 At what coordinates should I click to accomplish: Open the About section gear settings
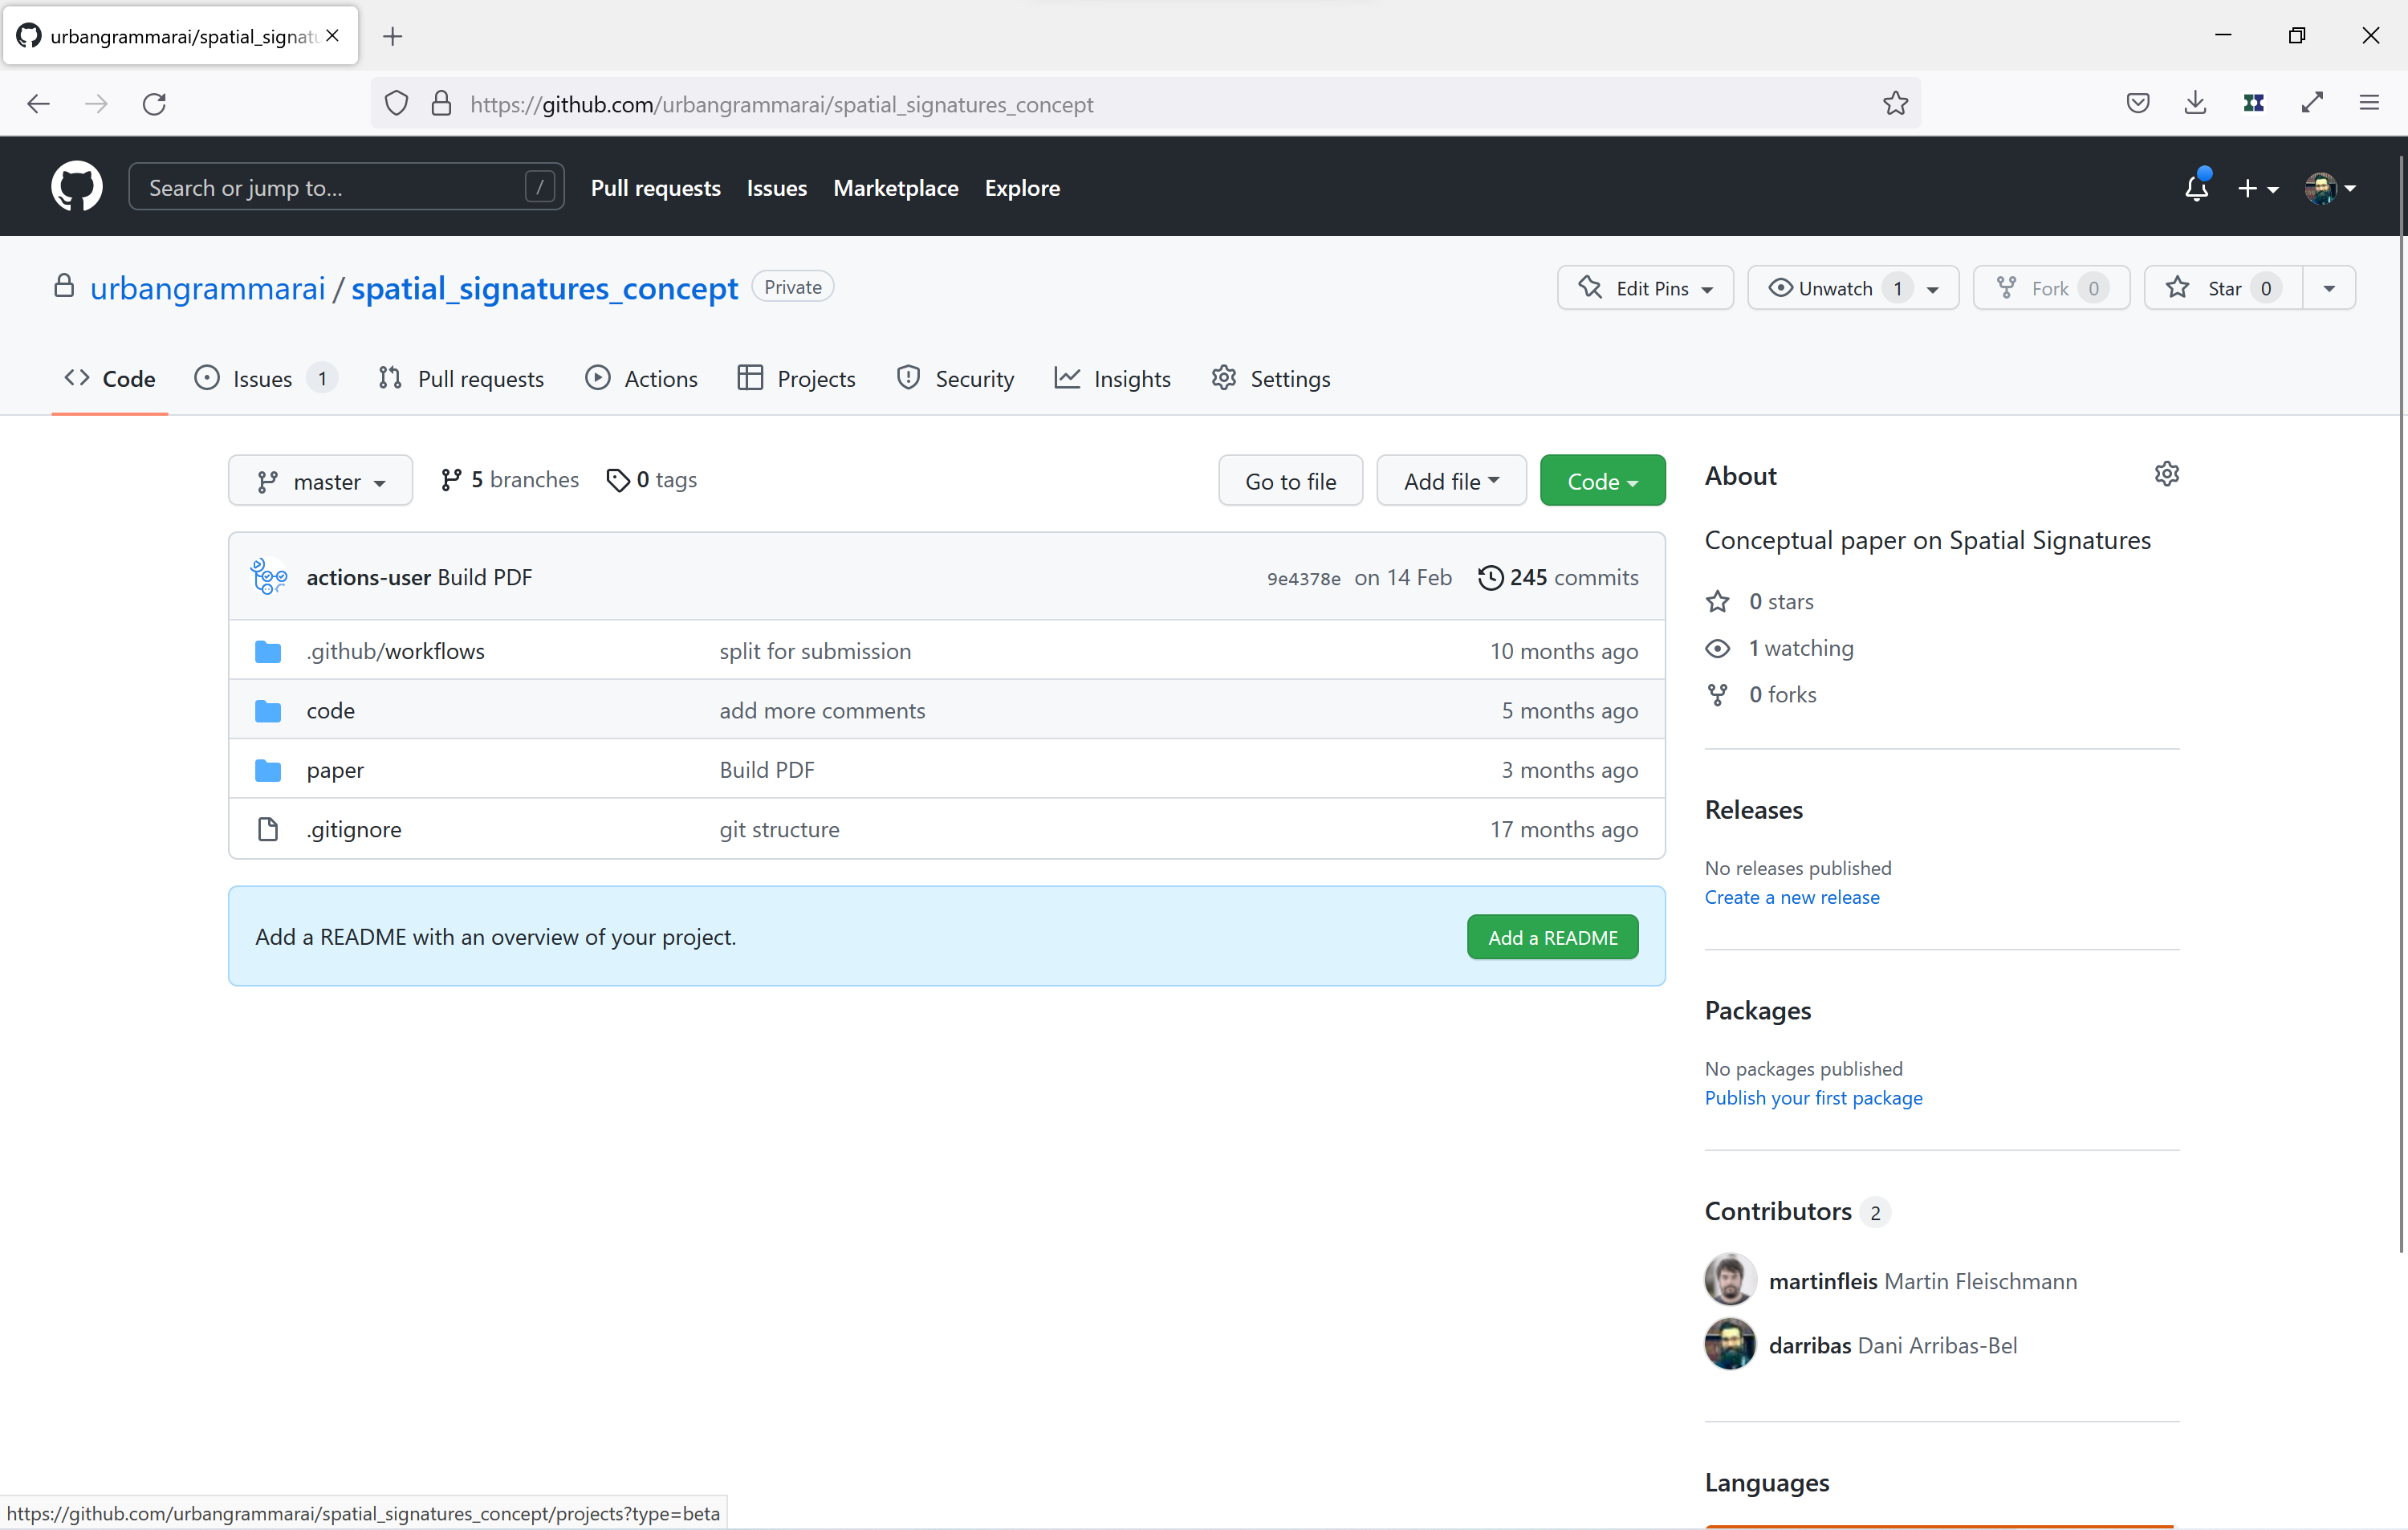click(2166, 474)
